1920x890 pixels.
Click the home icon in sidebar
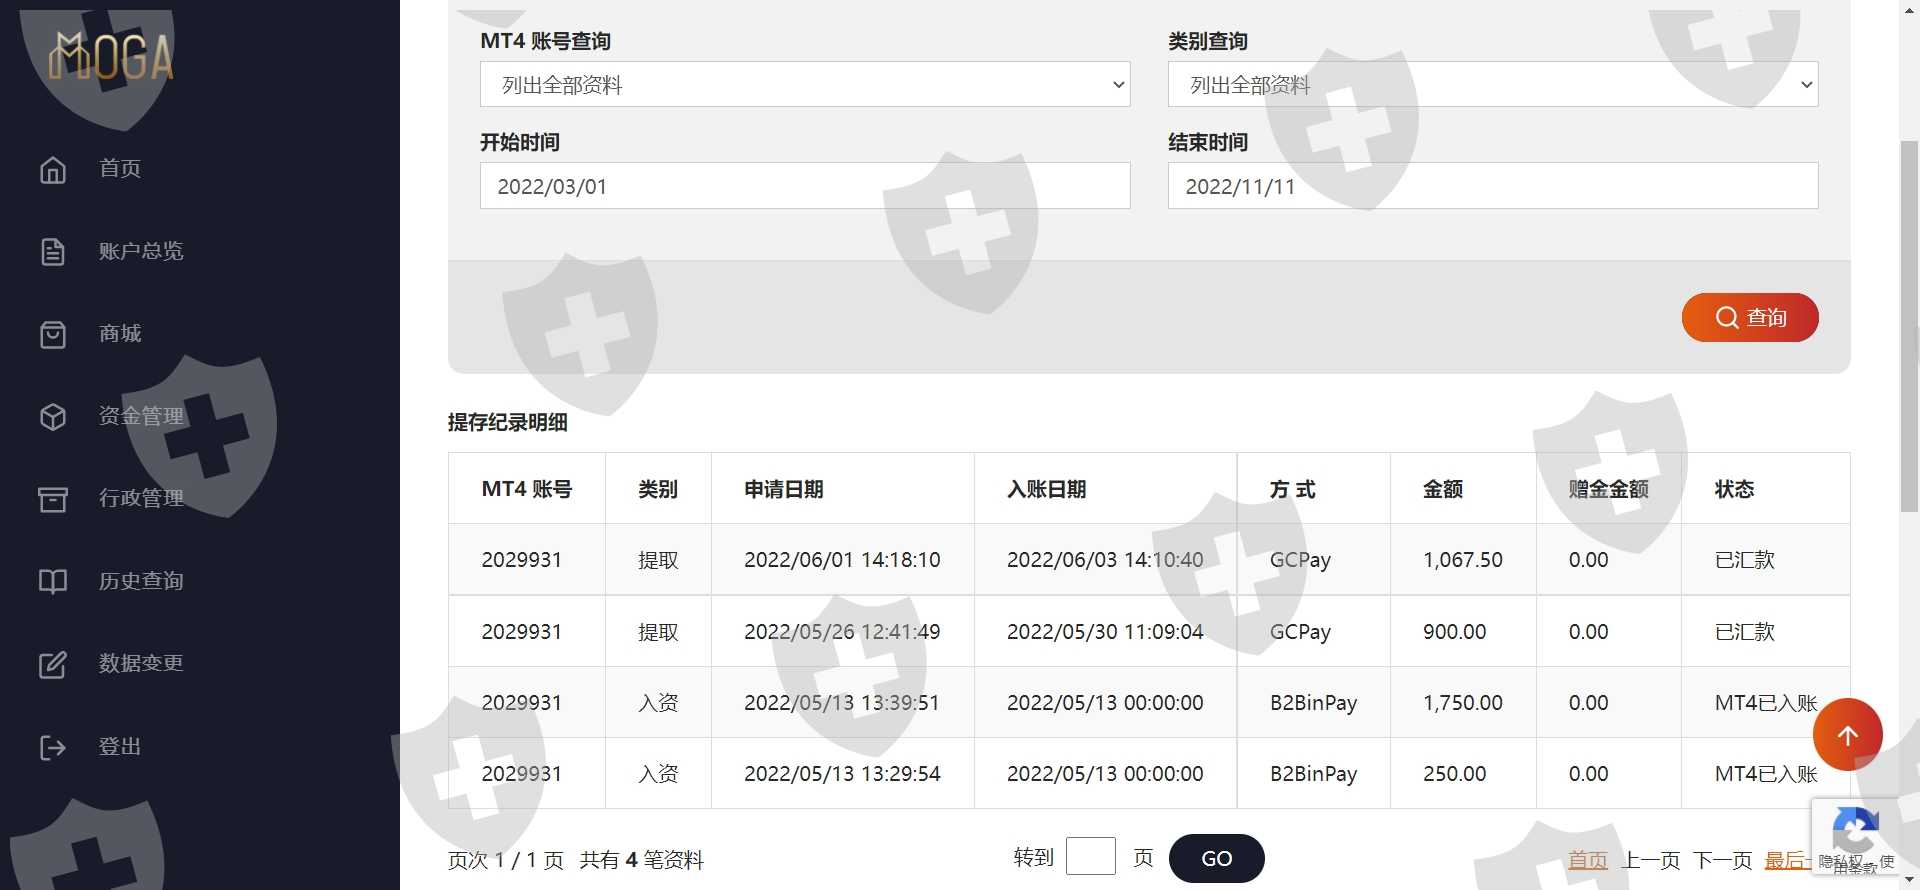pos(53,169)
